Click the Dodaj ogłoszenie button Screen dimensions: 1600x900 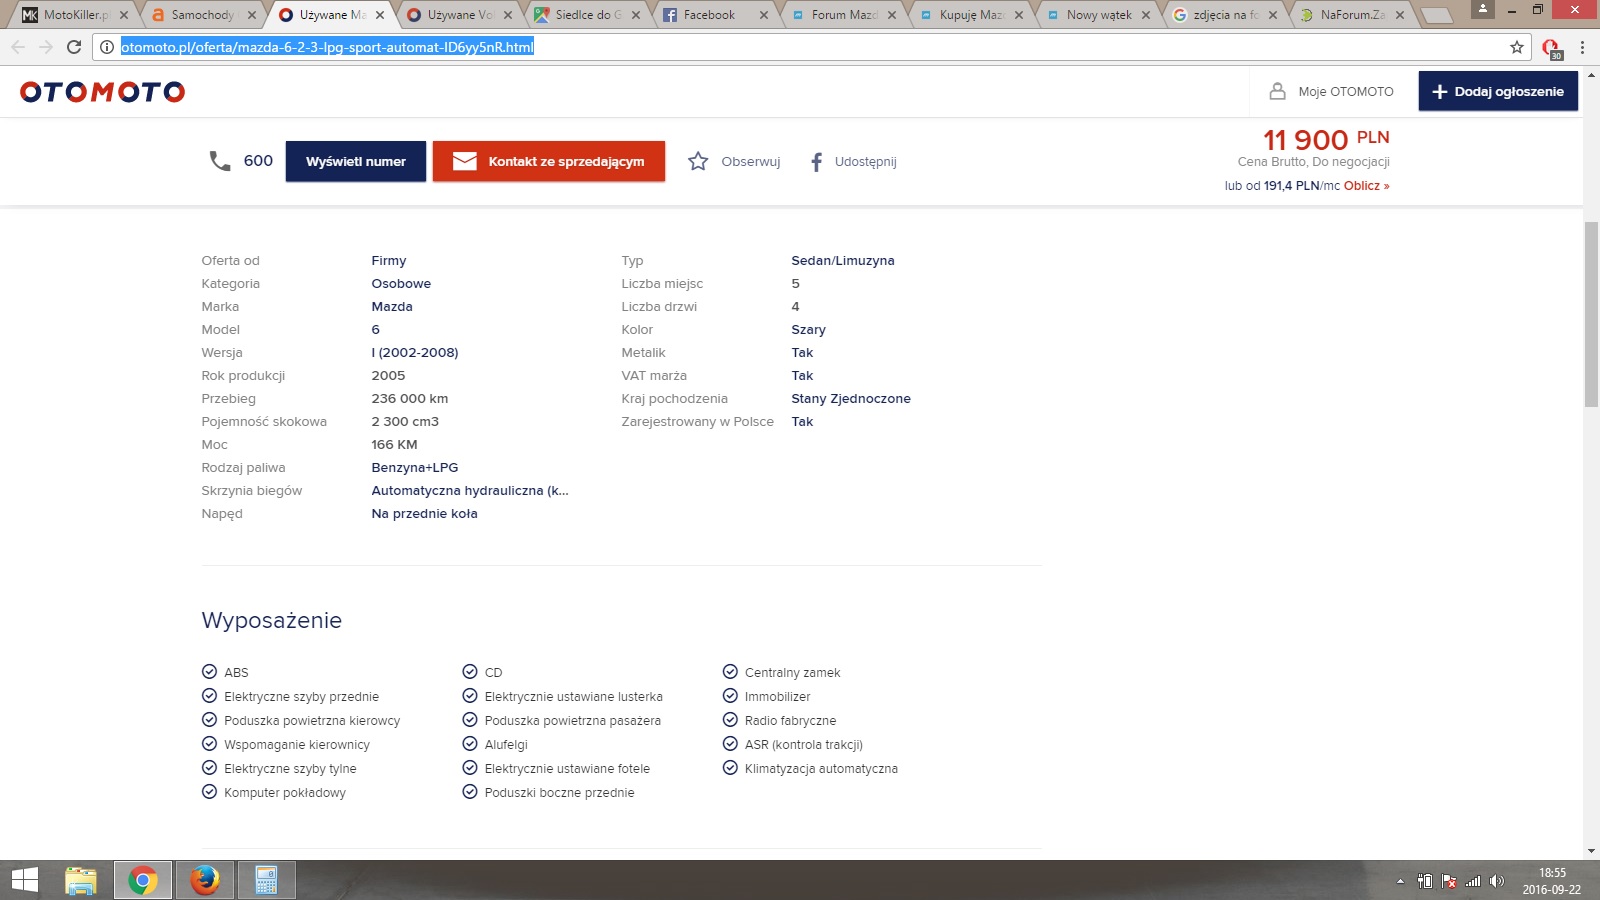pos(1497,91)
